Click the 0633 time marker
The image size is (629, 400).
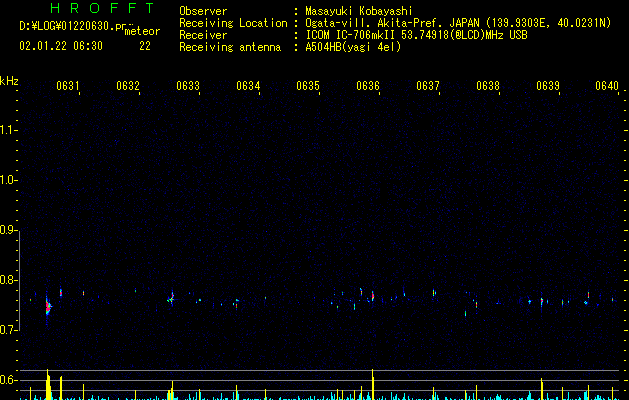pyautogui.click(x=188, y=85)
